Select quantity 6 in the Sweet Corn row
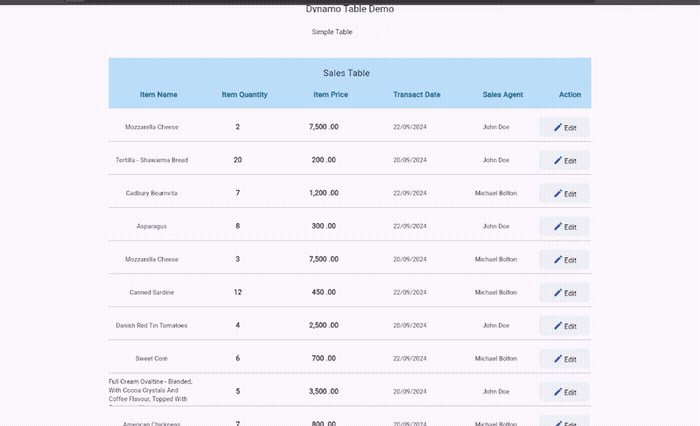700x426 pixels. coord(238,358)
